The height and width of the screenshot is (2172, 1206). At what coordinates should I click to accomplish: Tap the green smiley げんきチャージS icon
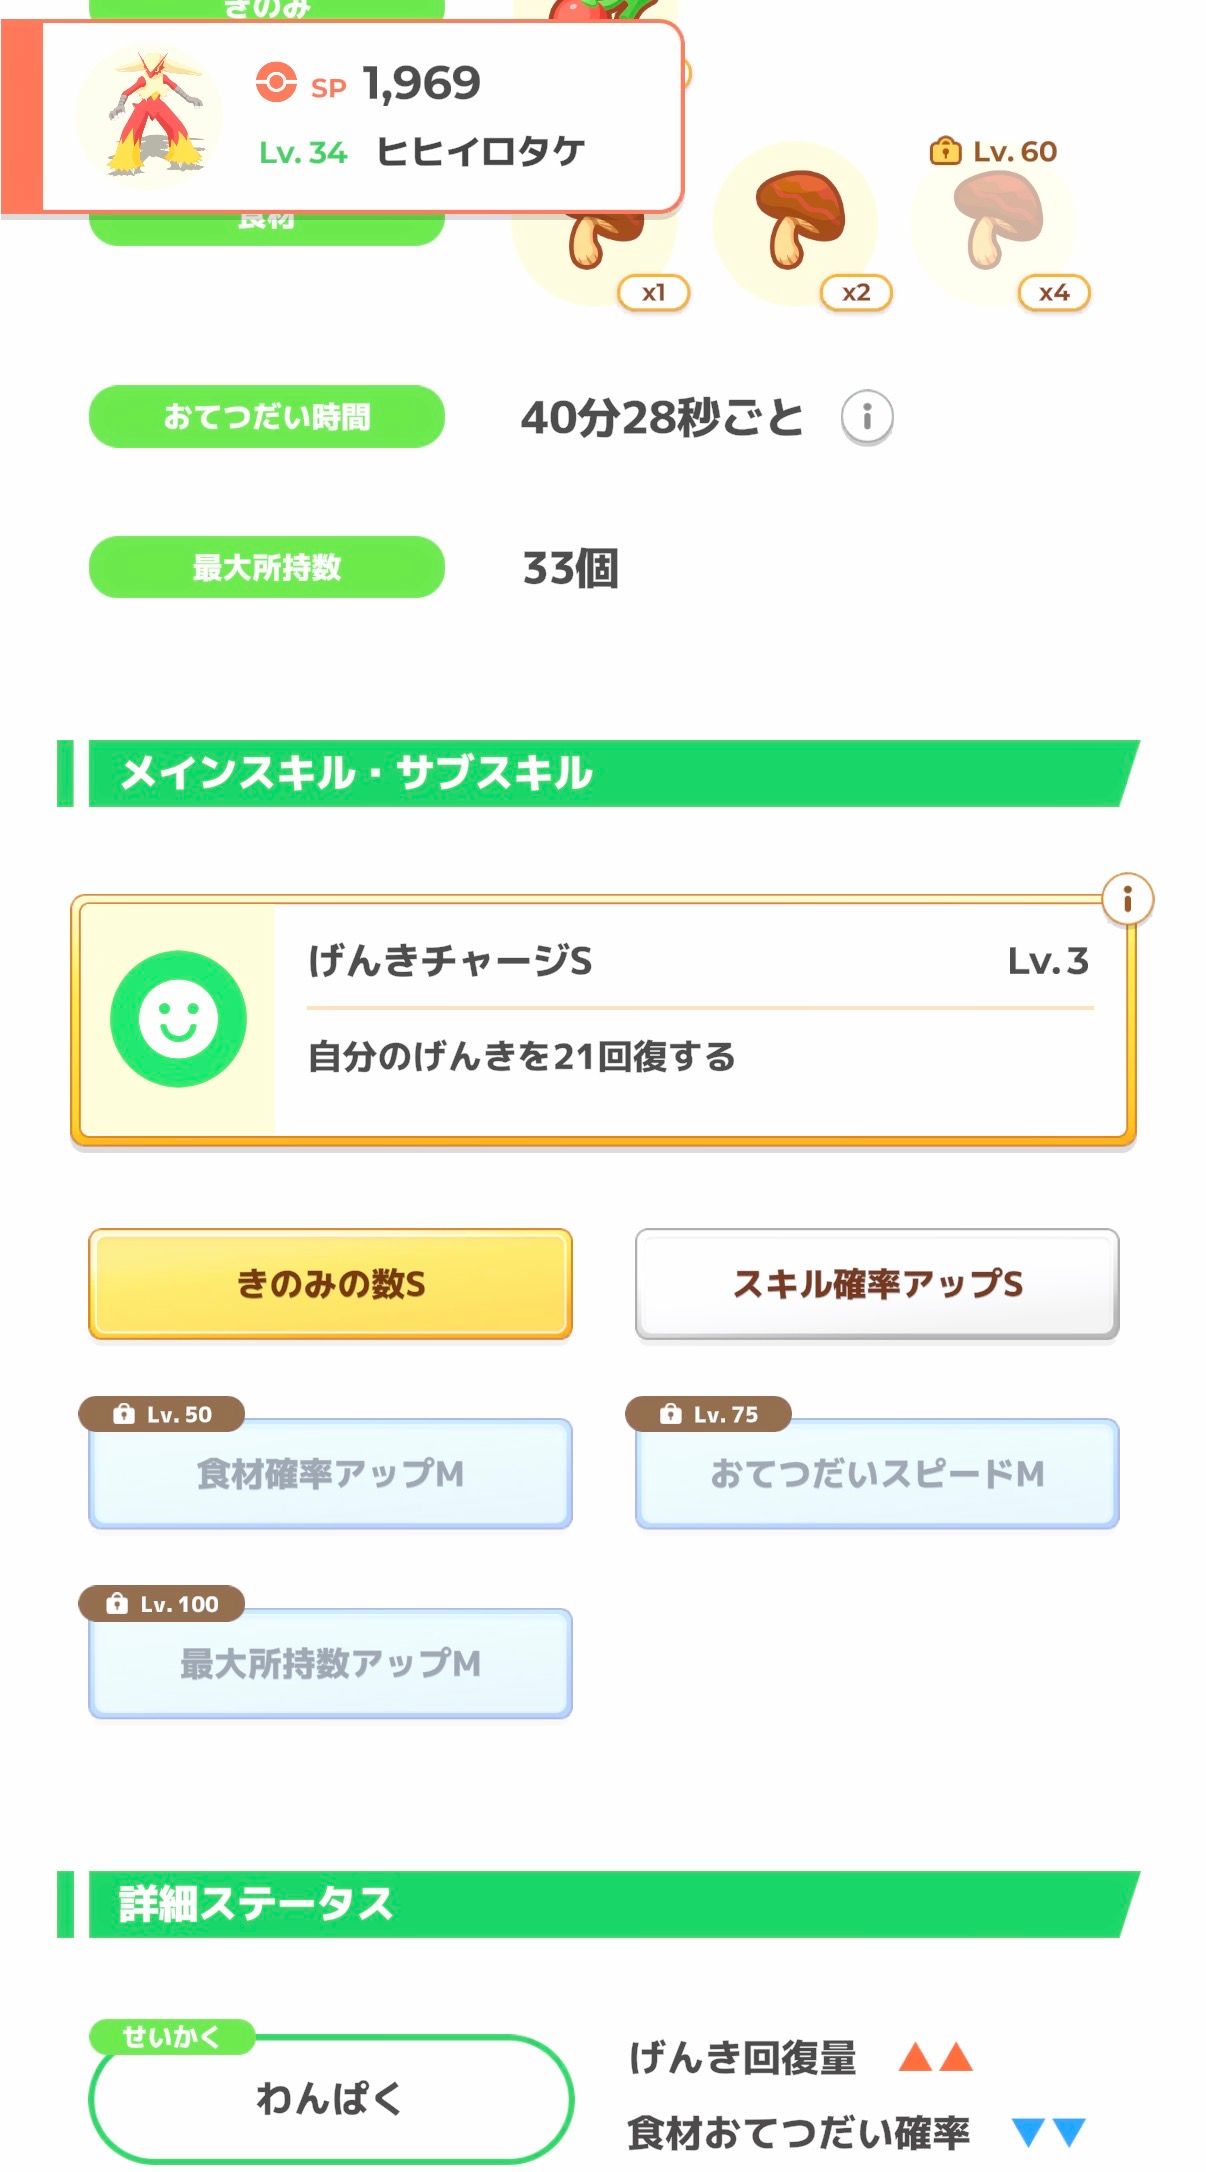[x=178, y=1018]
